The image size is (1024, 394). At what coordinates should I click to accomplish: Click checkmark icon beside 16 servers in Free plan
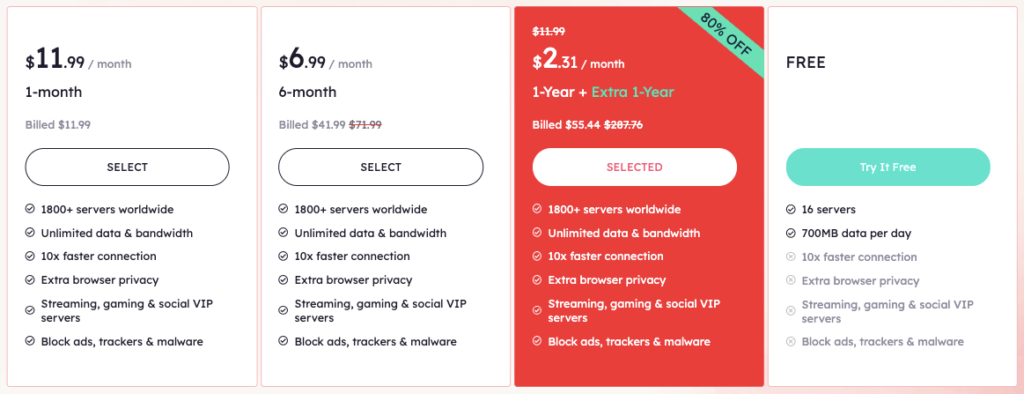tap(790, 210)
